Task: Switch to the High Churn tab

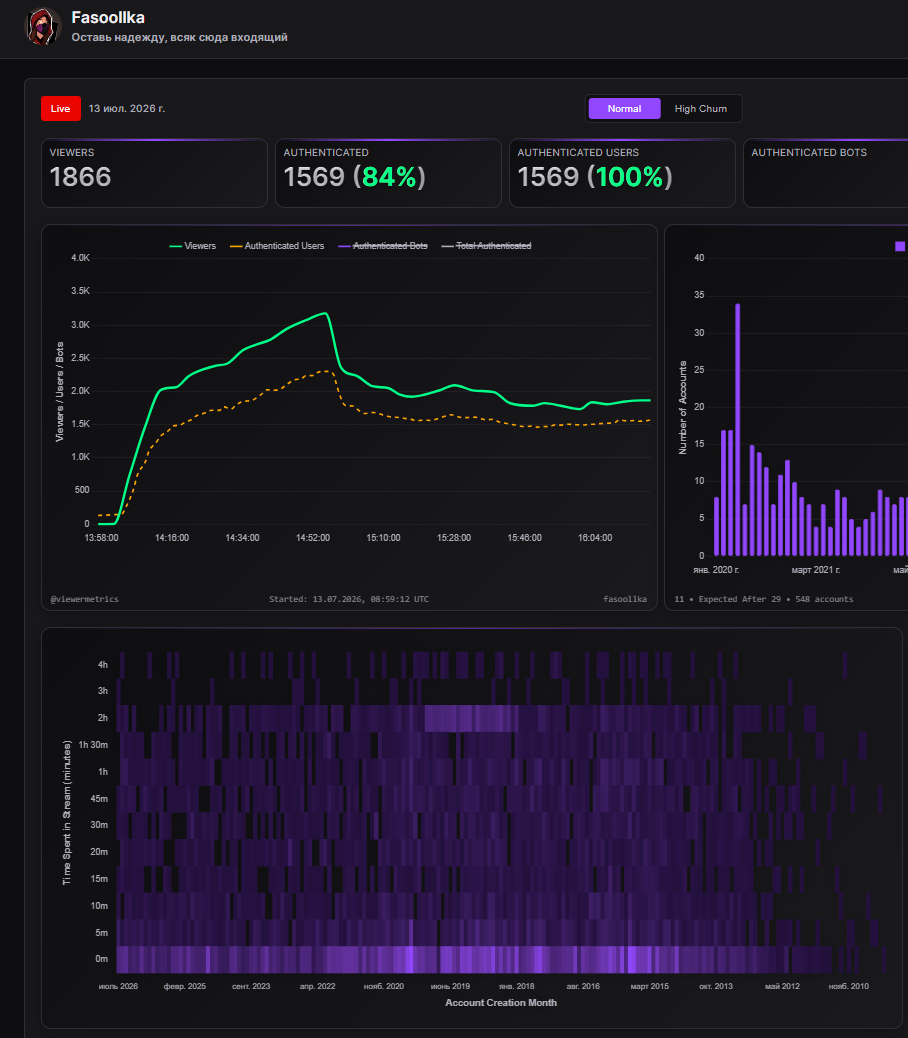Action: [700, 109]
